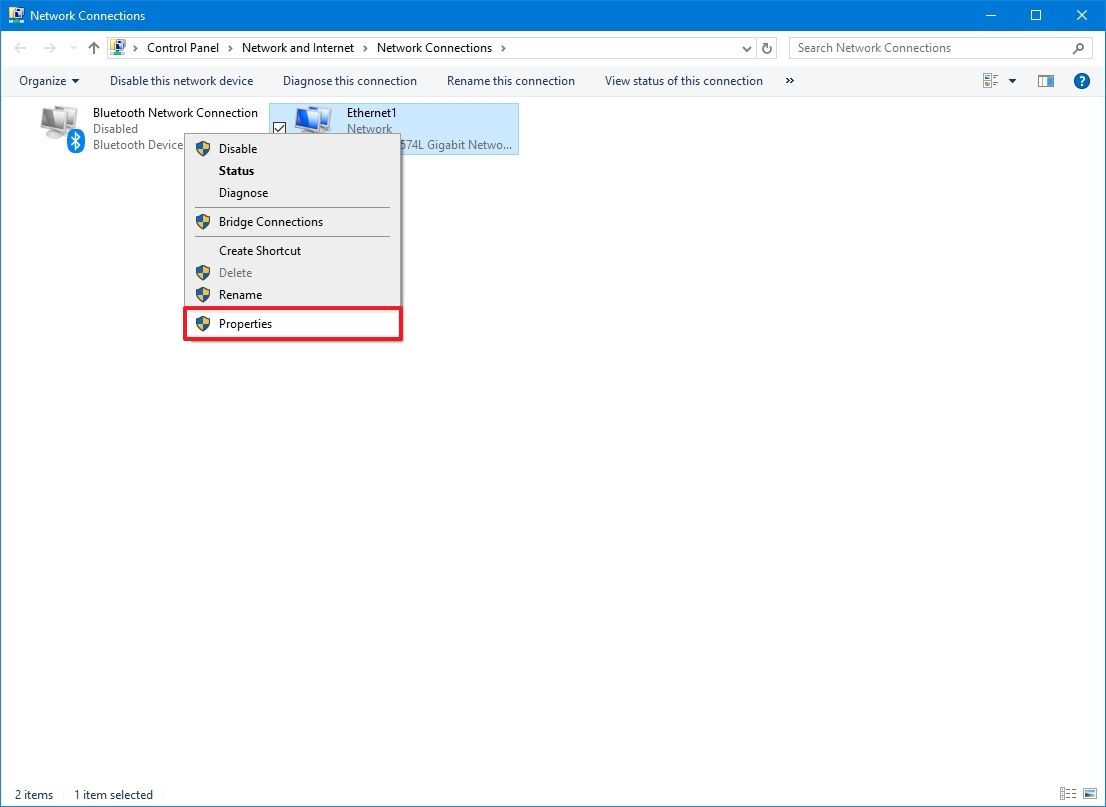Select Properties from the context menu

247,323
